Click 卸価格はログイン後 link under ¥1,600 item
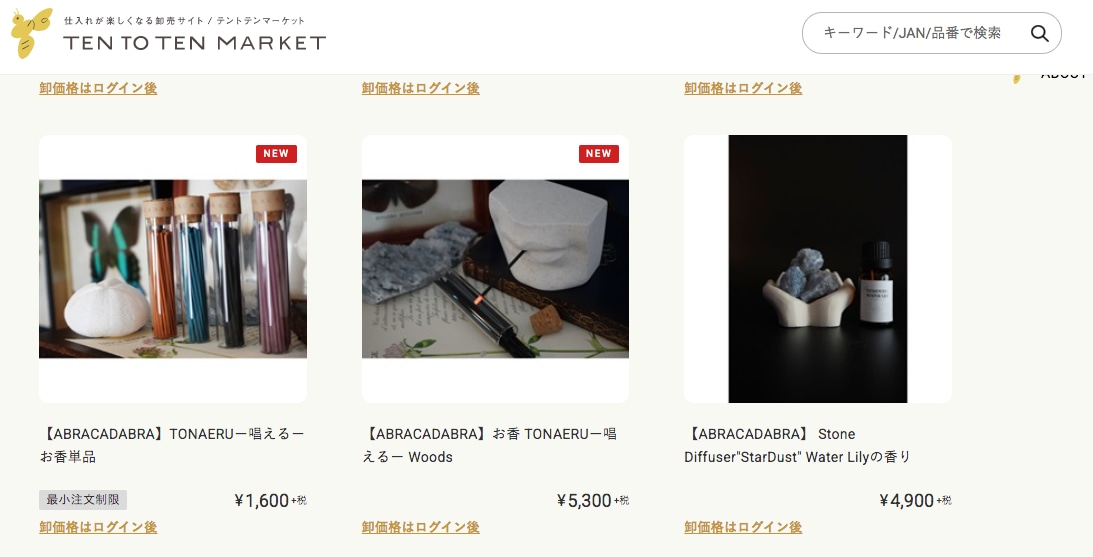The image size is (1093, 557). [98, 527]
